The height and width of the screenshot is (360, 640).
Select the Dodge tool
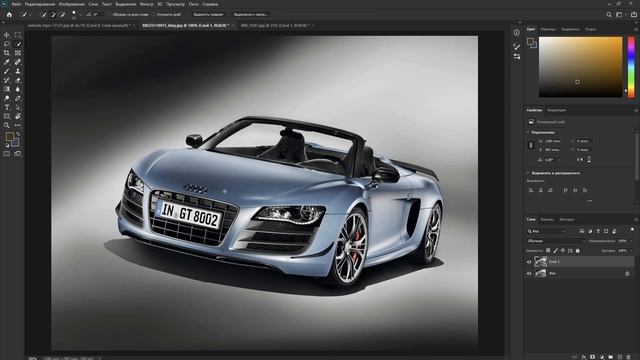[7, 98]
